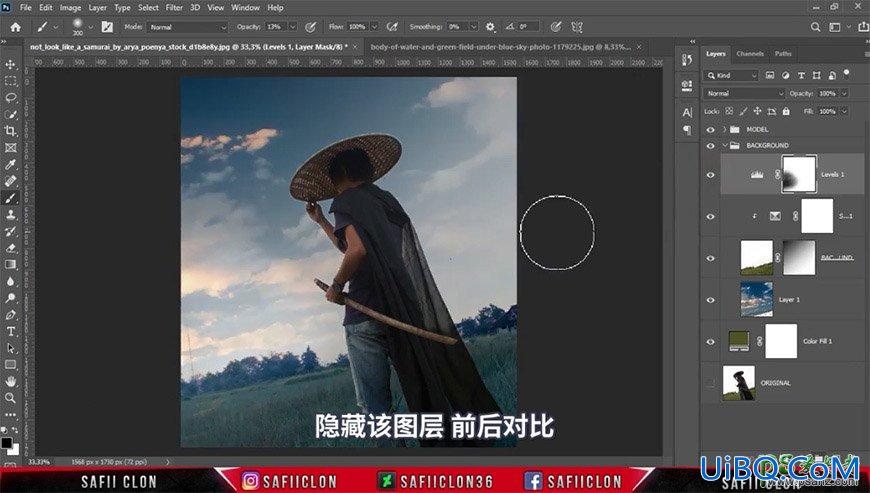Select the Eyedropper tool

[11, 164]
